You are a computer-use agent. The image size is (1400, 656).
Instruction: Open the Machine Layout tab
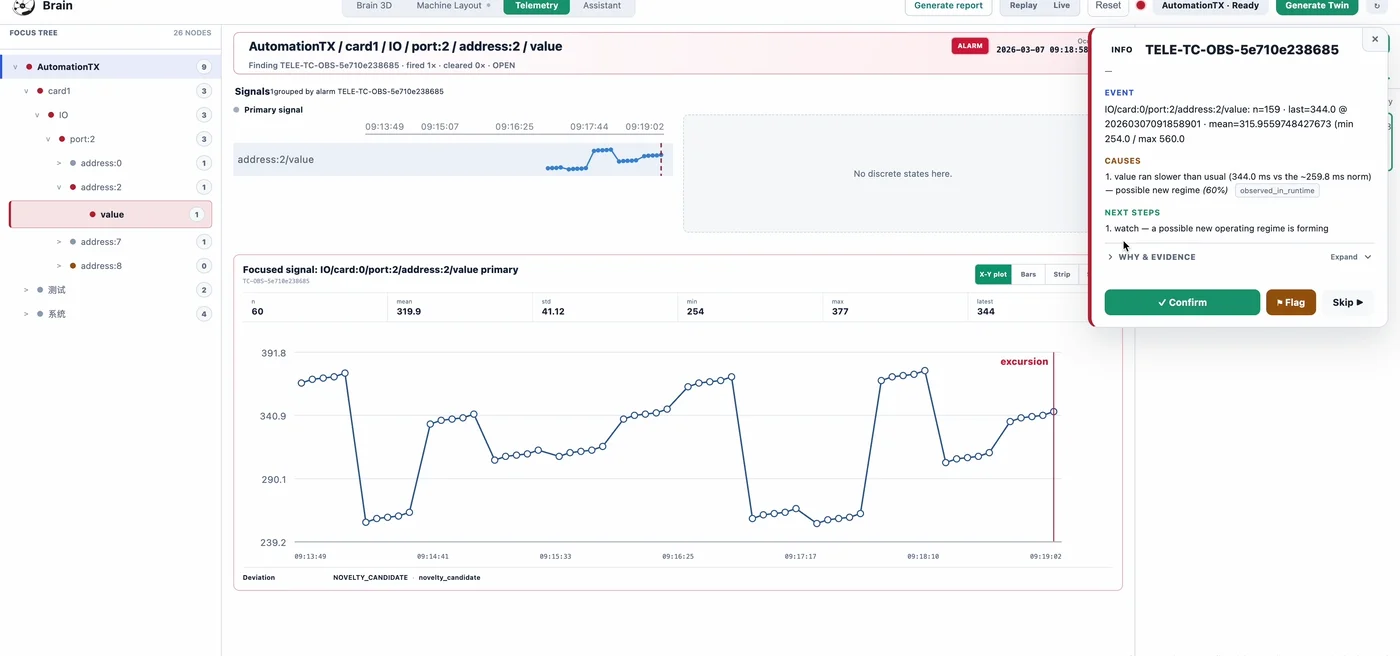453,6
